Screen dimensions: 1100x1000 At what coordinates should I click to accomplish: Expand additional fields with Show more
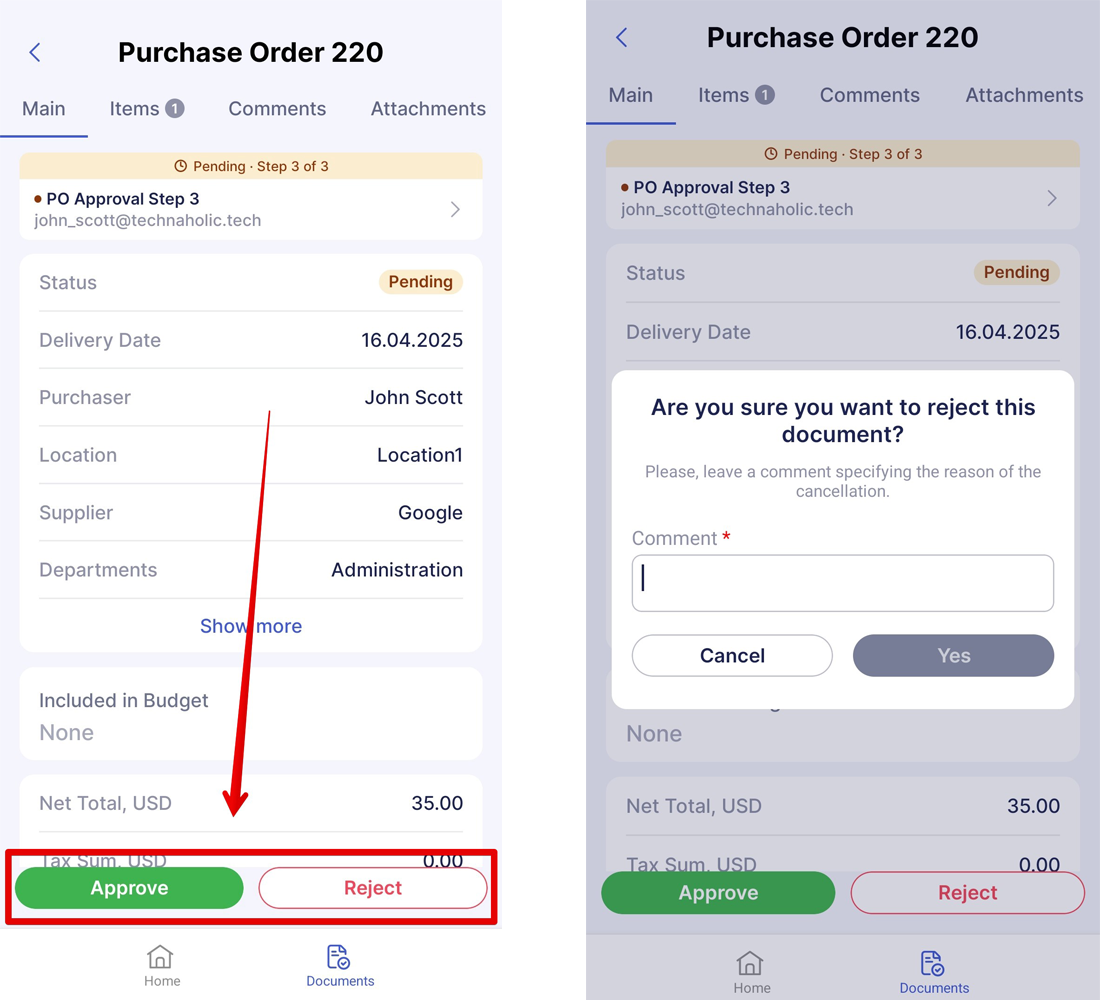(250, 626)
